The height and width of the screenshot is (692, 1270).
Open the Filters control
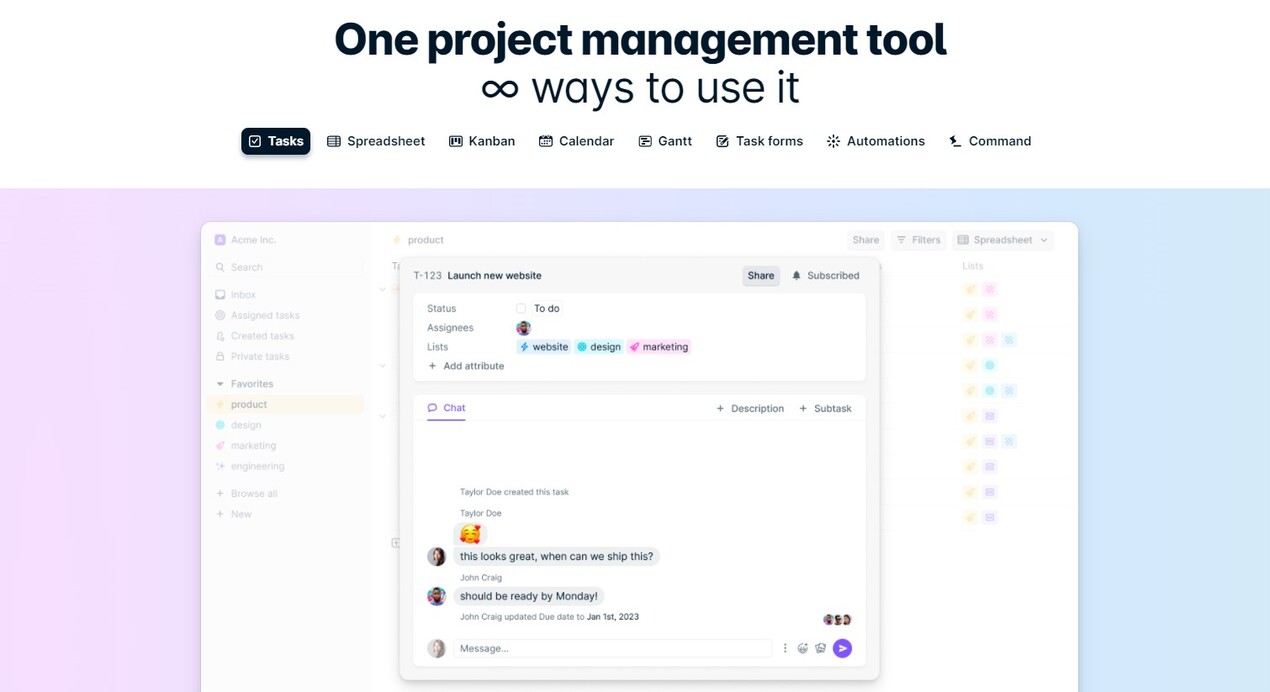(x=918, y=240)
